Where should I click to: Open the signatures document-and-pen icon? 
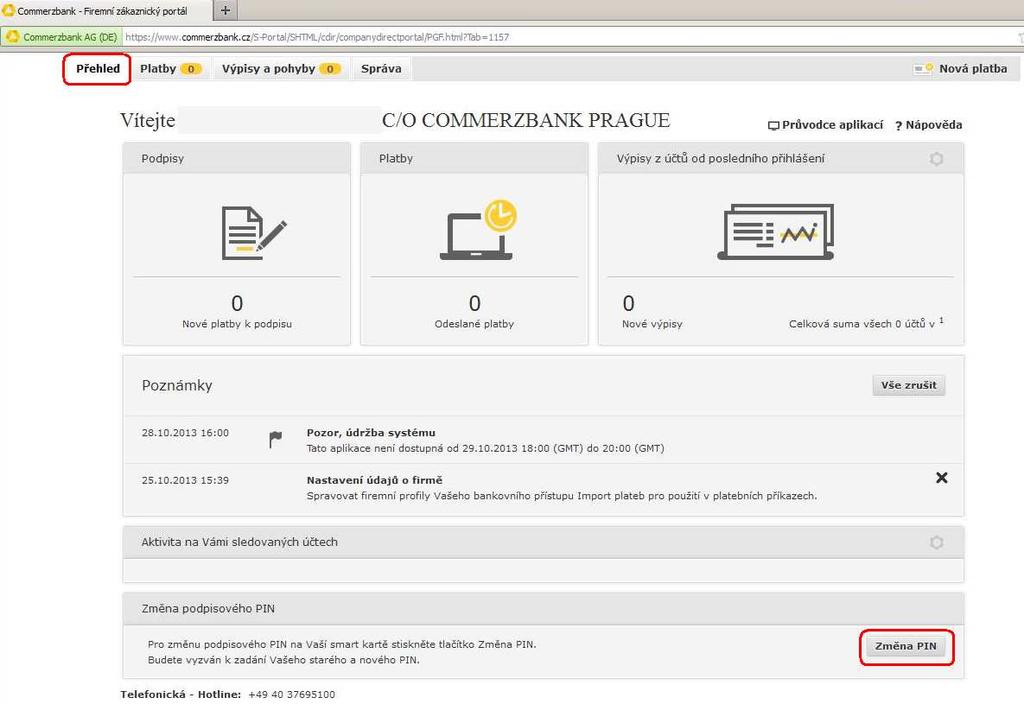coord(254,233)
